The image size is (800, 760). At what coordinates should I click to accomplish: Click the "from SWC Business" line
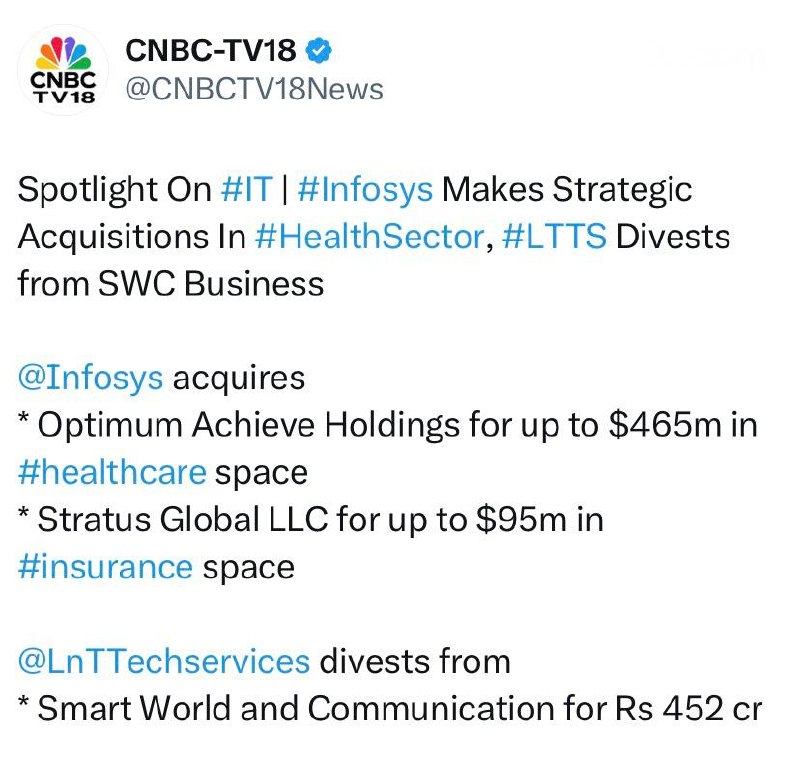click(171, 284)
